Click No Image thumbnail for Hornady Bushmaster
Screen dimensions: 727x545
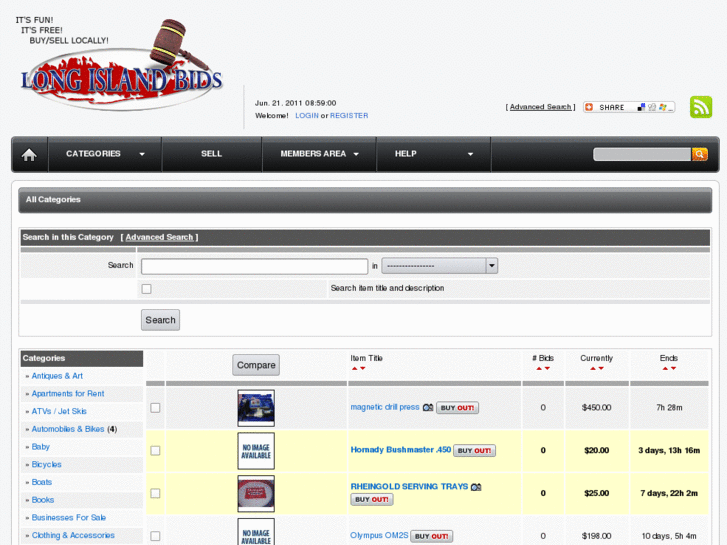[x=256, y=451]
